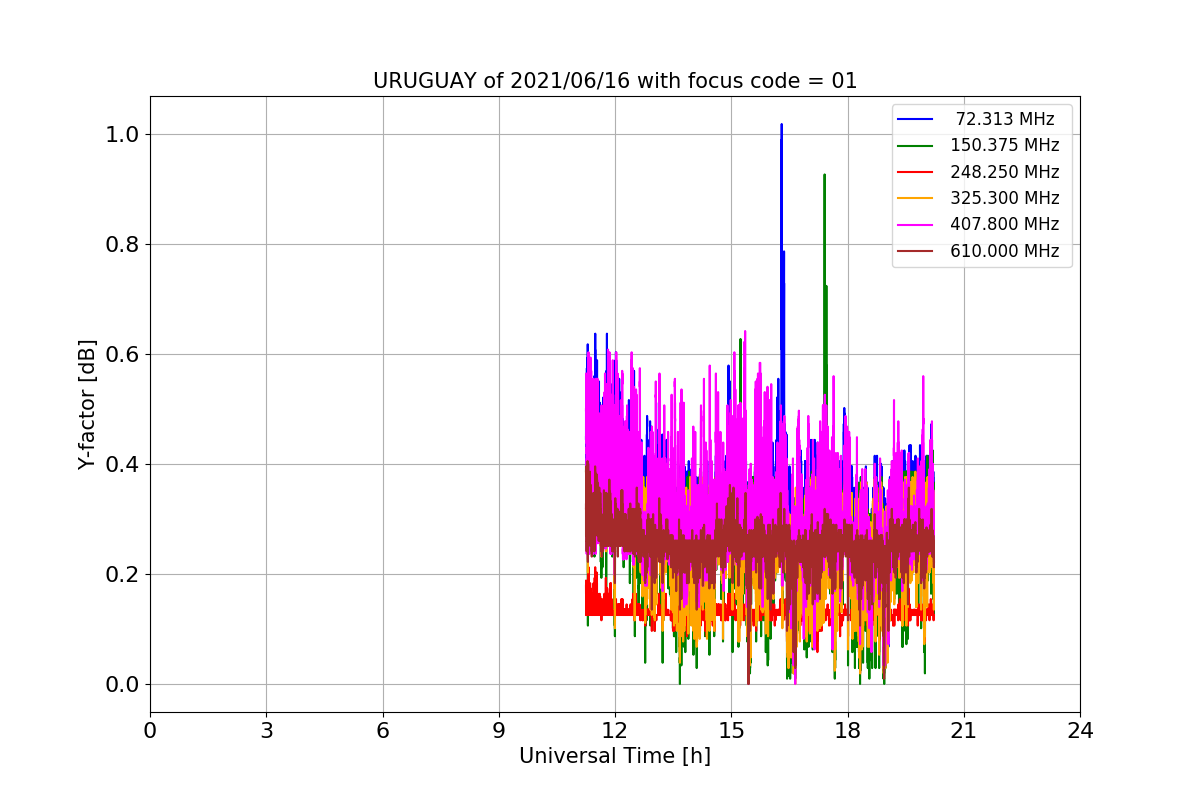This screenshot has height=800, width=1200.
Task: Click the blue line swatch in legend
Action: [x=915, y=119]
